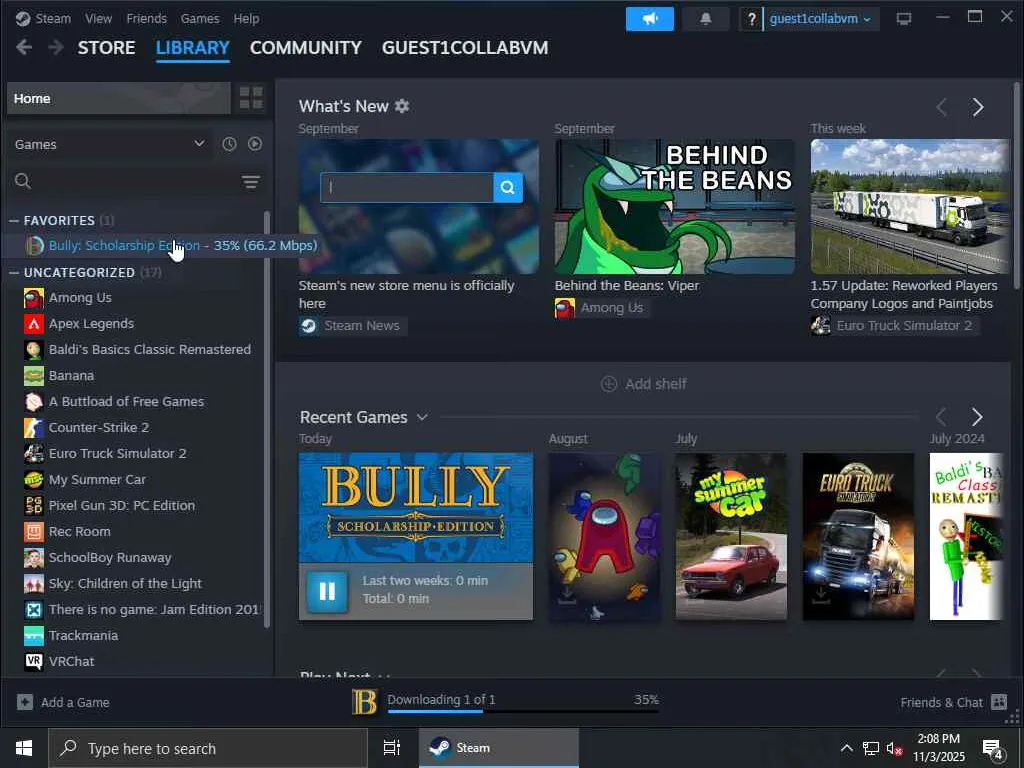
Task: Open Friends & Chat panel
Action: click(x=953, y=702)
